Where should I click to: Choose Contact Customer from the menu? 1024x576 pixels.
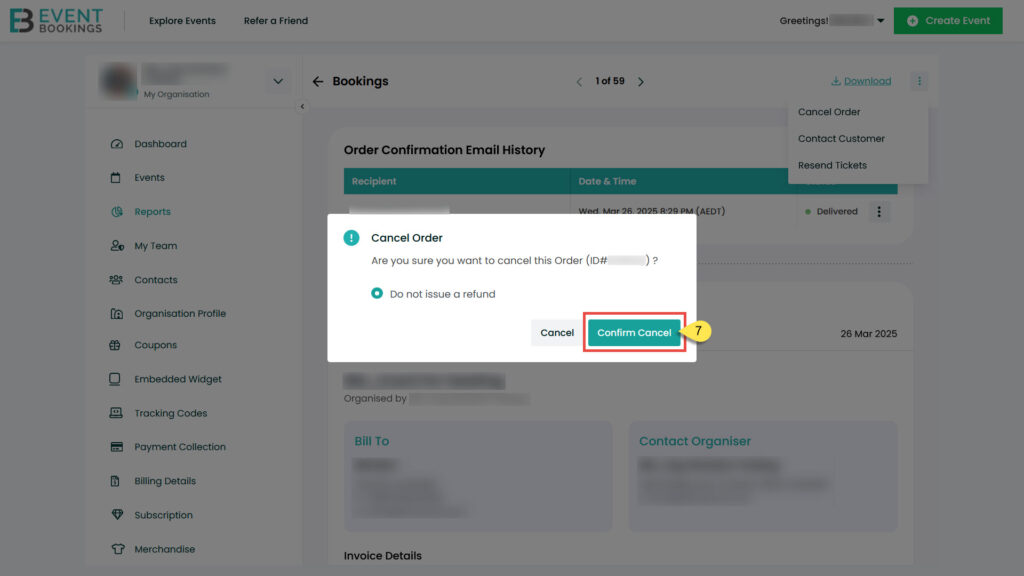click(841, 139)
